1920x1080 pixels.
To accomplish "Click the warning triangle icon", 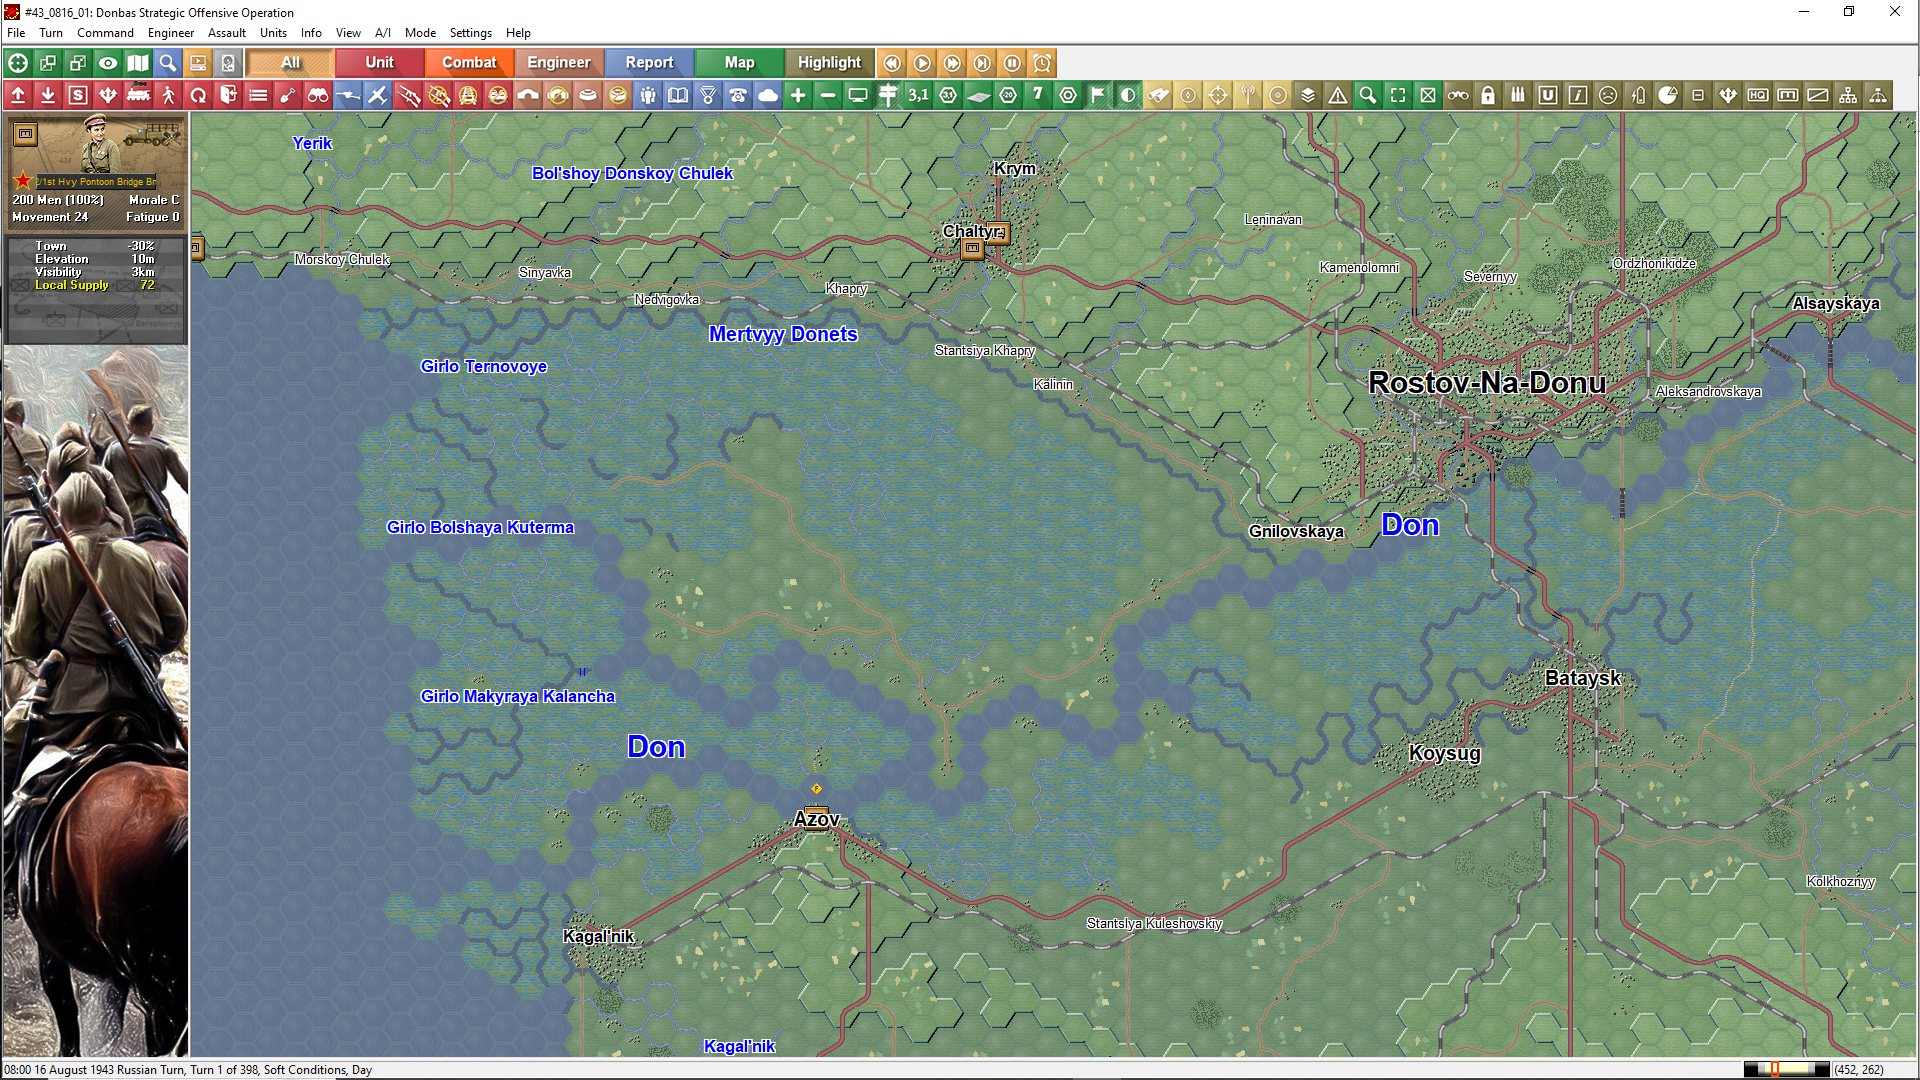I will pyautogui.click(x=1338, y=95).
